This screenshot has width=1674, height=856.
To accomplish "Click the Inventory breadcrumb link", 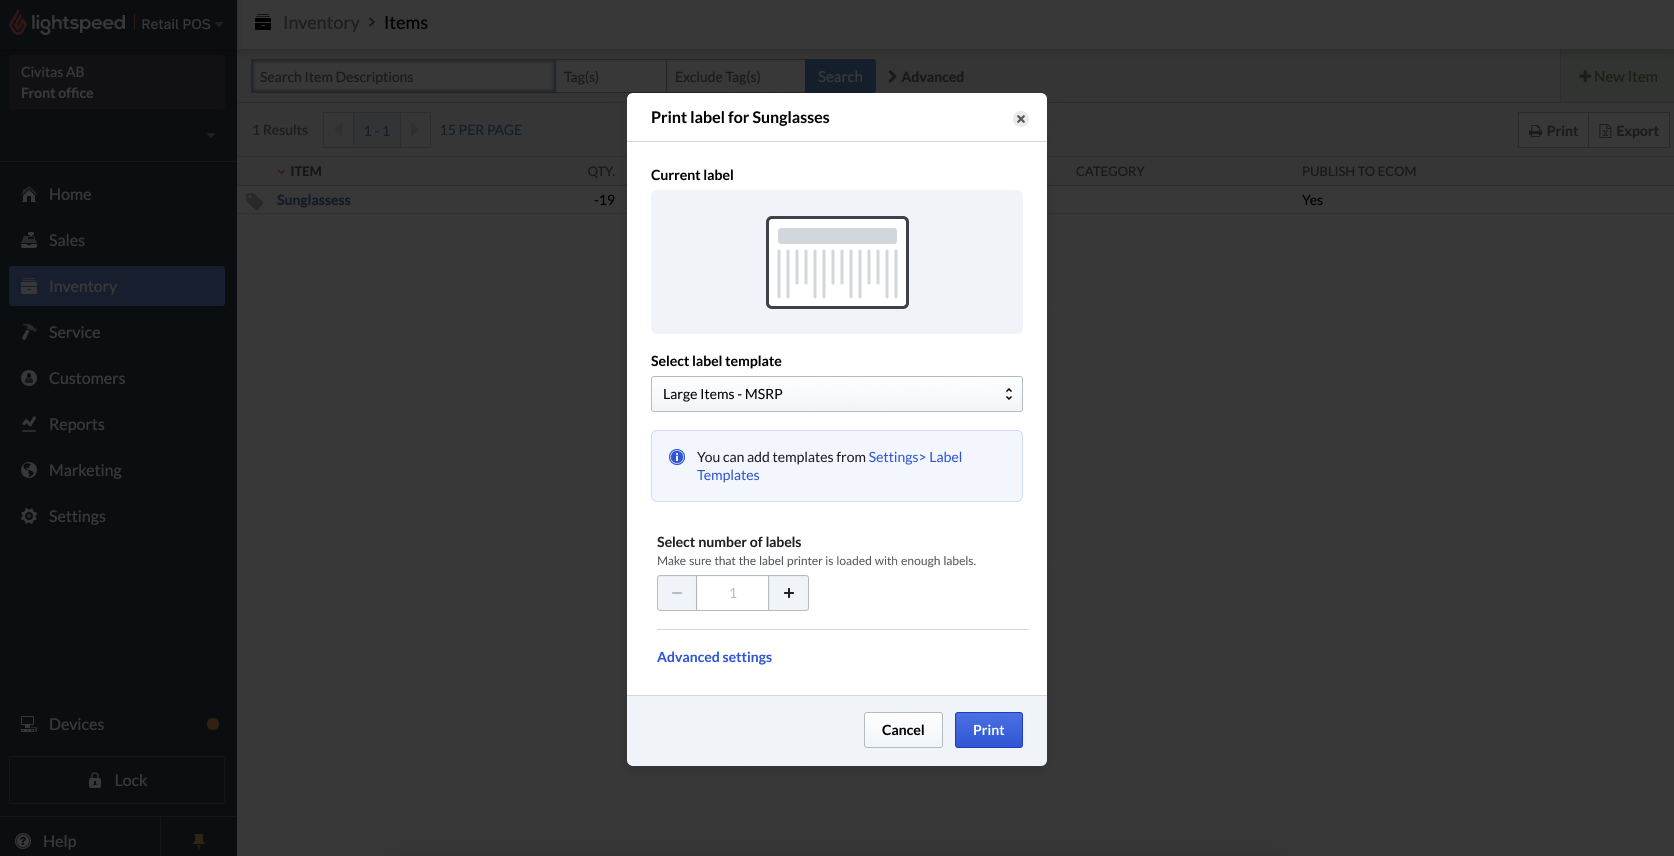I will tap(321, 23).
